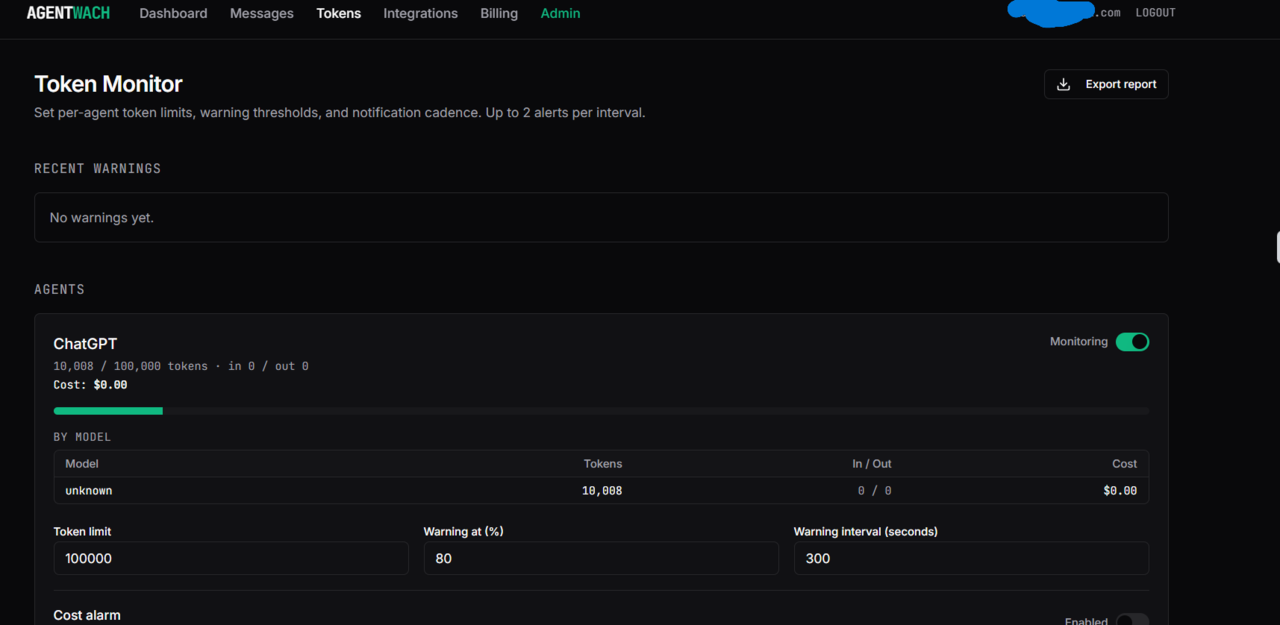The image size is (1280, 625).
Task: Click the LOGOUT link
Action: click(1155, 13)
